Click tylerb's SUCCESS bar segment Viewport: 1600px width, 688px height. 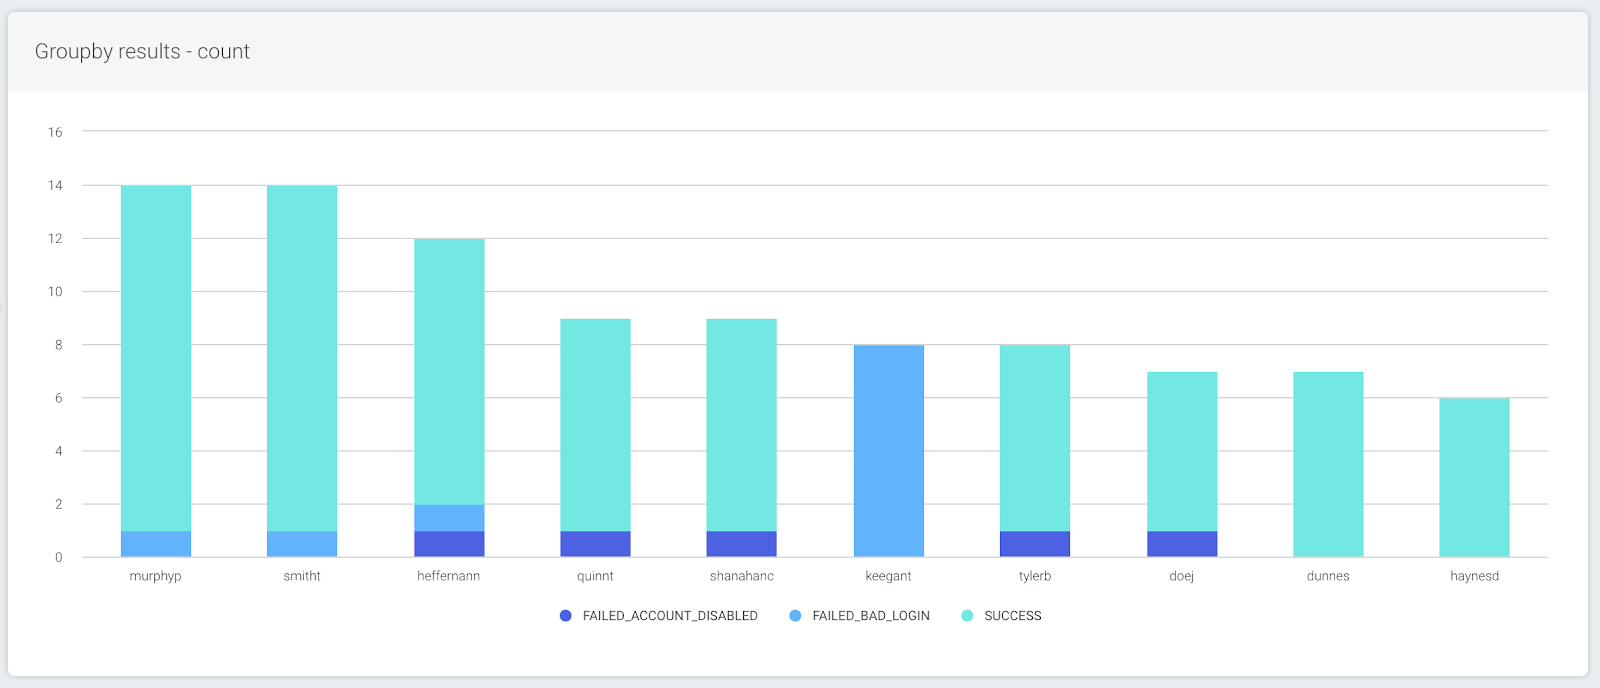coord(1035,438)
